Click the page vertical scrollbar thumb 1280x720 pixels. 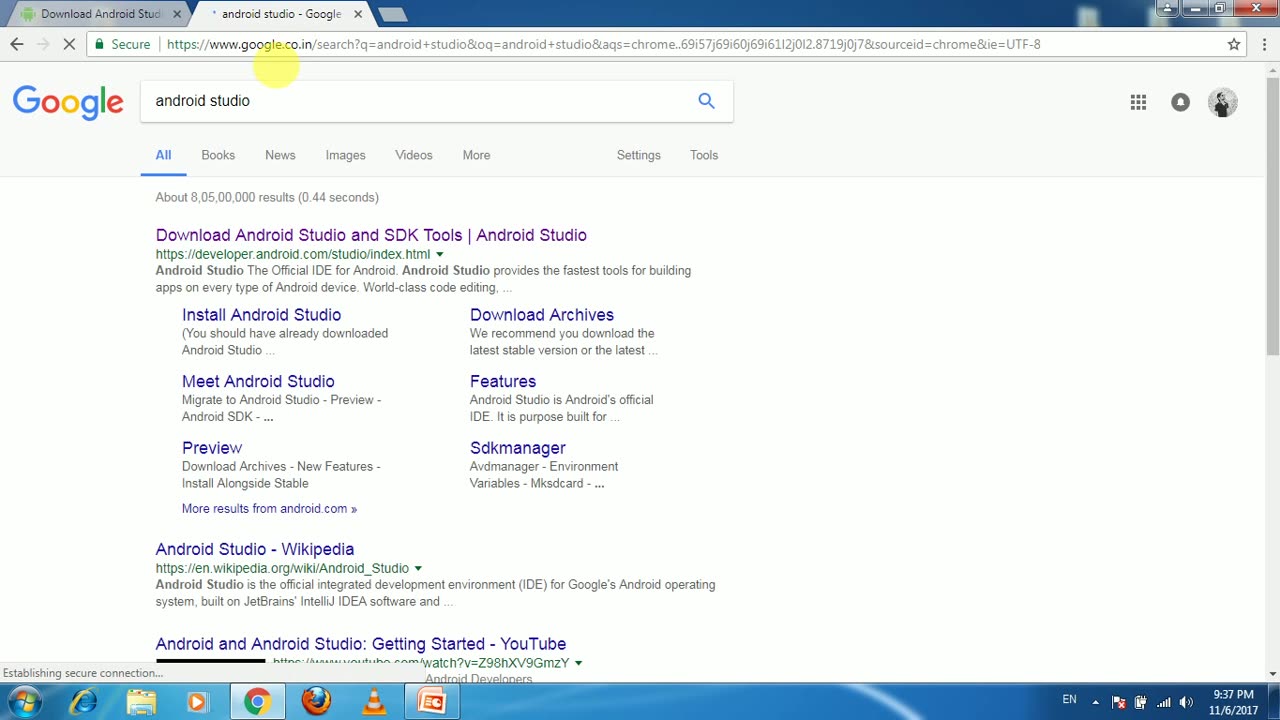click(x=1272, y=215)
